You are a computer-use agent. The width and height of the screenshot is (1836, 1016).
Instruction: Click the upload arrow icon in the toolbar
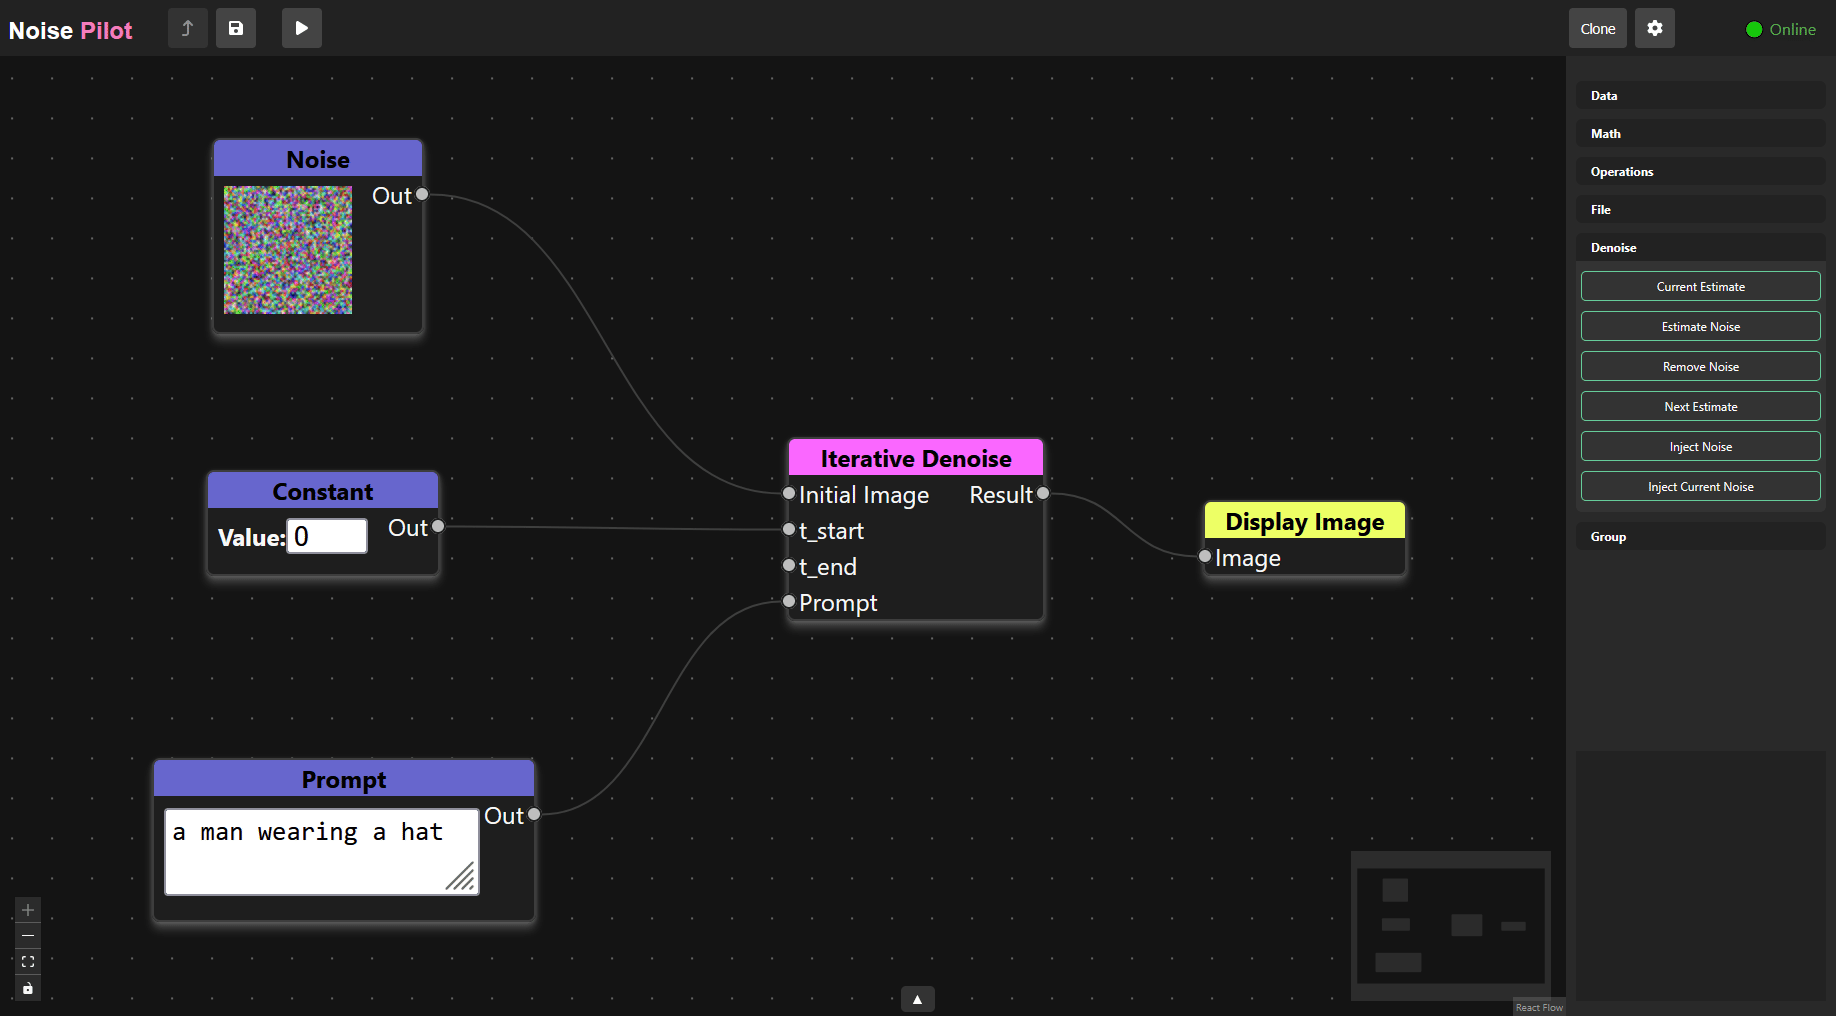tap(187, 28)
